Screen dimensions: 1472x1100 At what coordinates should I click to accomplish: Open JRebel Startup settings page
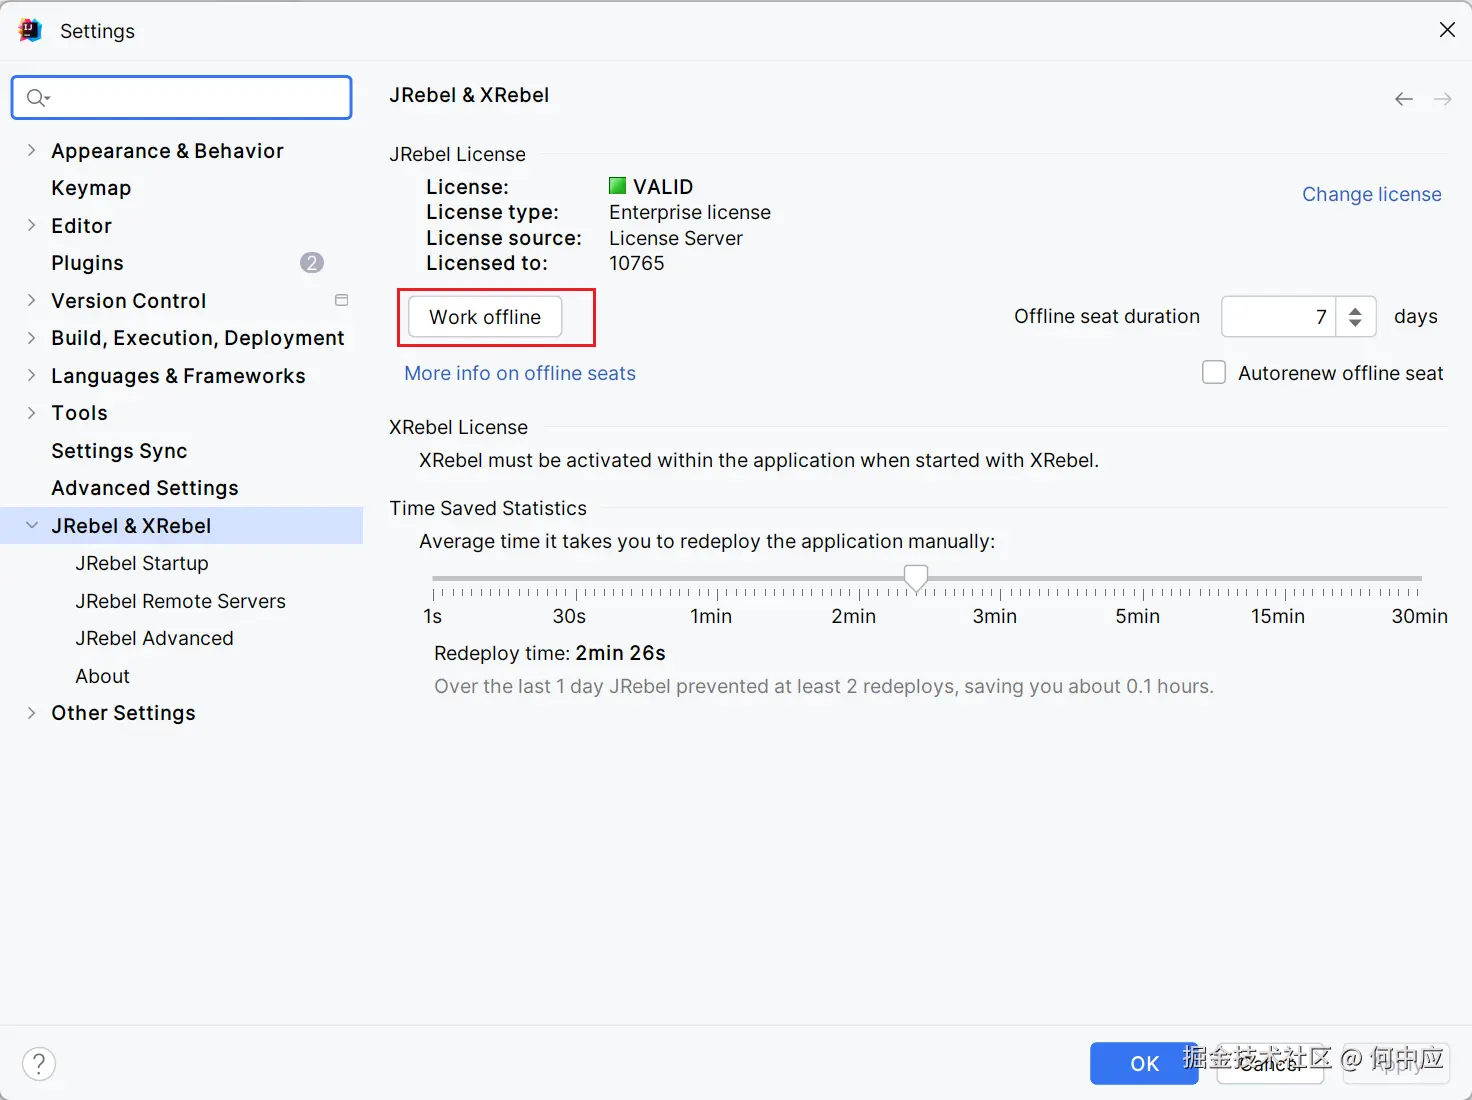[x=142, y=563]
